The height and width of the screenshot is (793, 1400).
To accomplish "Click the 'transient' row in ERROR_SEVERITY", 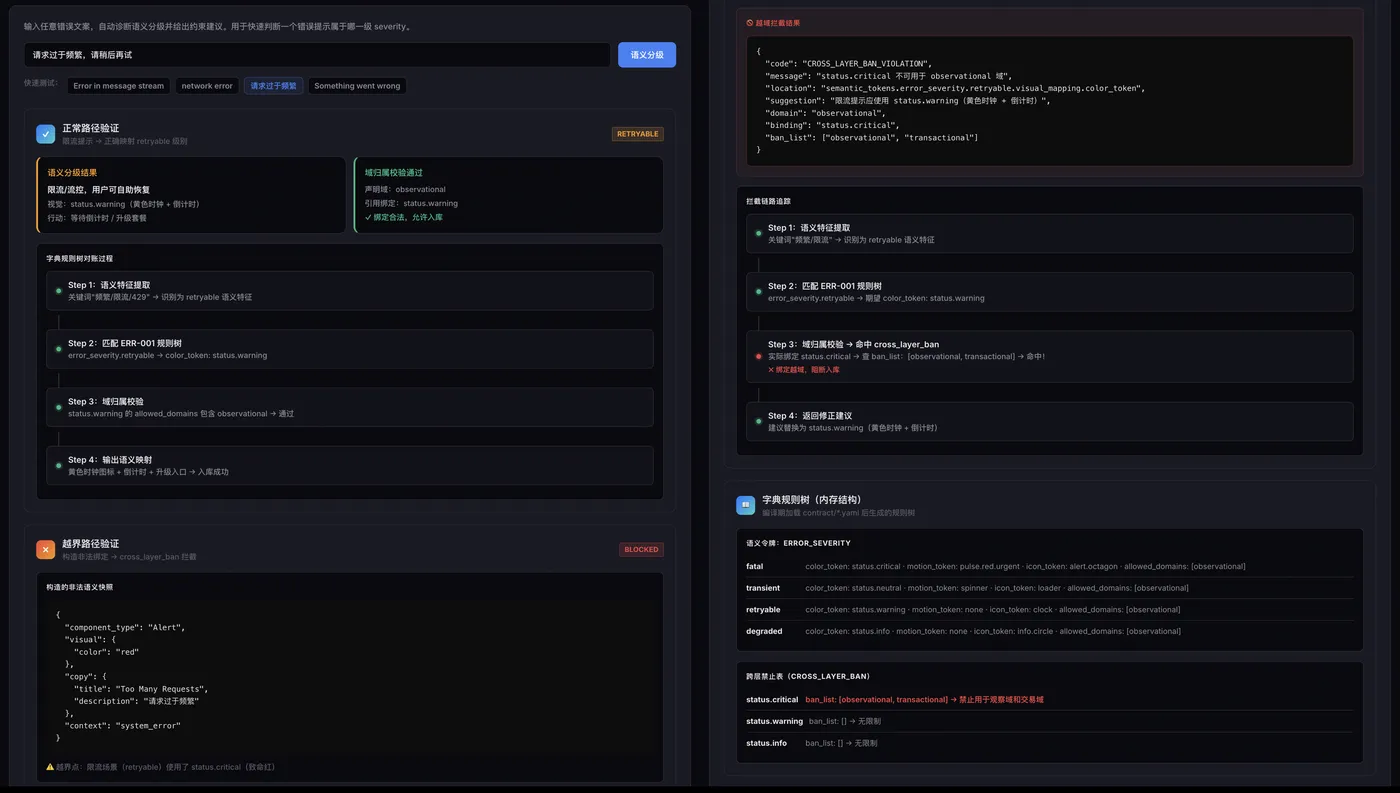I will pyautogui.click(x=1049, y=588).
